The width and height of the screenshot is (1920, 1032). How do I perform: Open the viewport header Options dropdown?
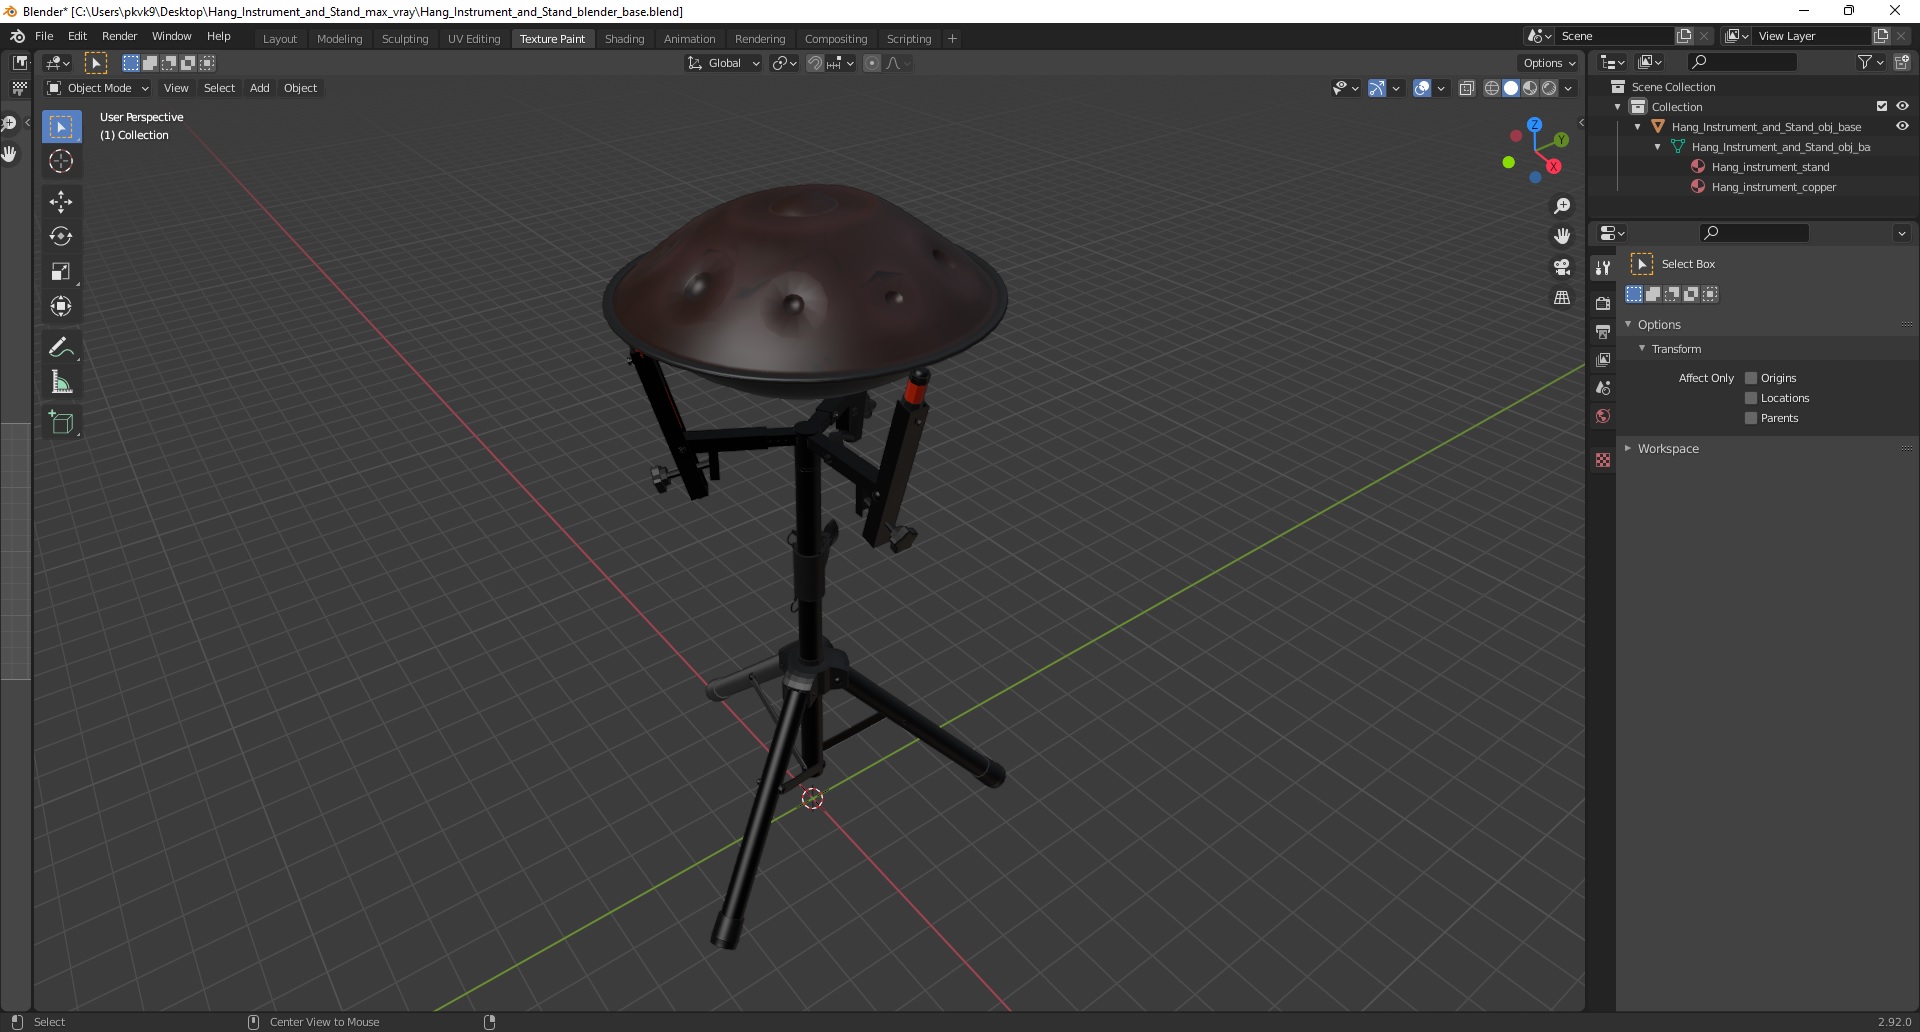click(x=1549, y=63)
